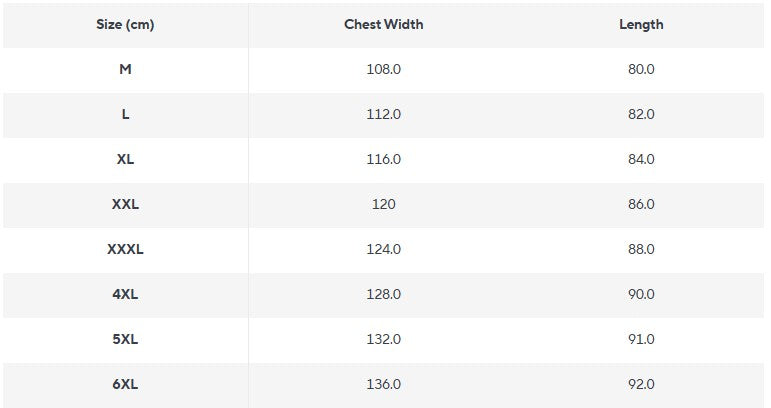This screenshot has width=771, height=408.
Task: Click the chest width value 120
Action: (383, 205)
